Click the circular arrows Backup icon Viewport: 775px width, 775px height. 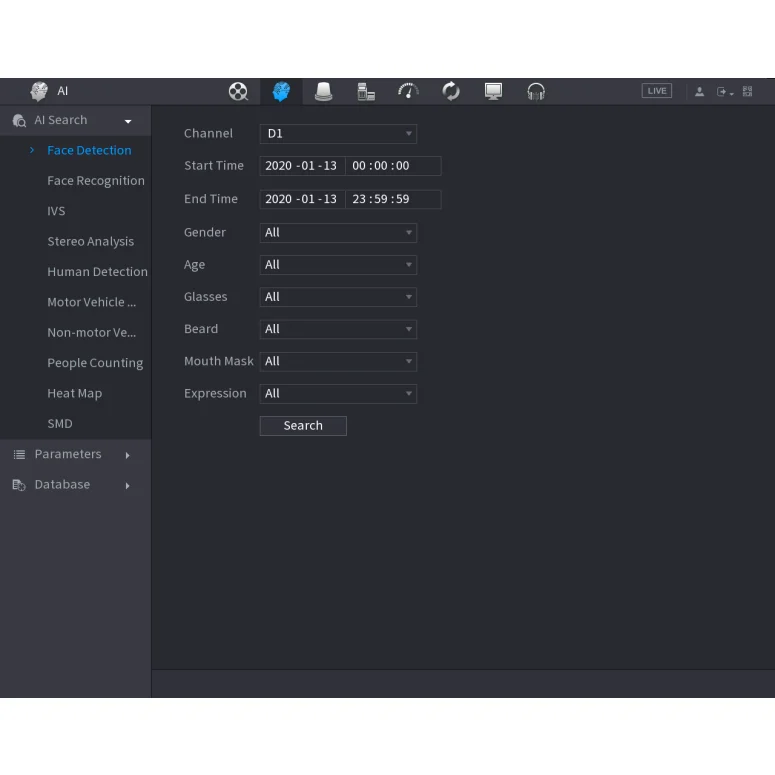(x=451, y=92)
